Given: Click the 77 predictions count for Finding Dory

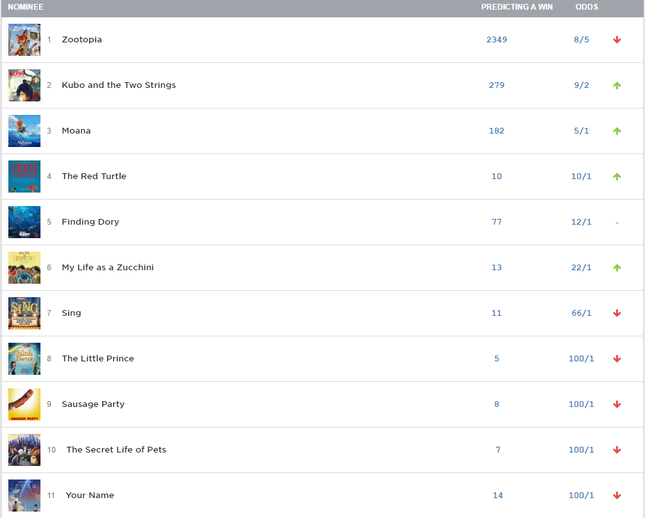Looking at the screenshot, I should pos(497,222).
